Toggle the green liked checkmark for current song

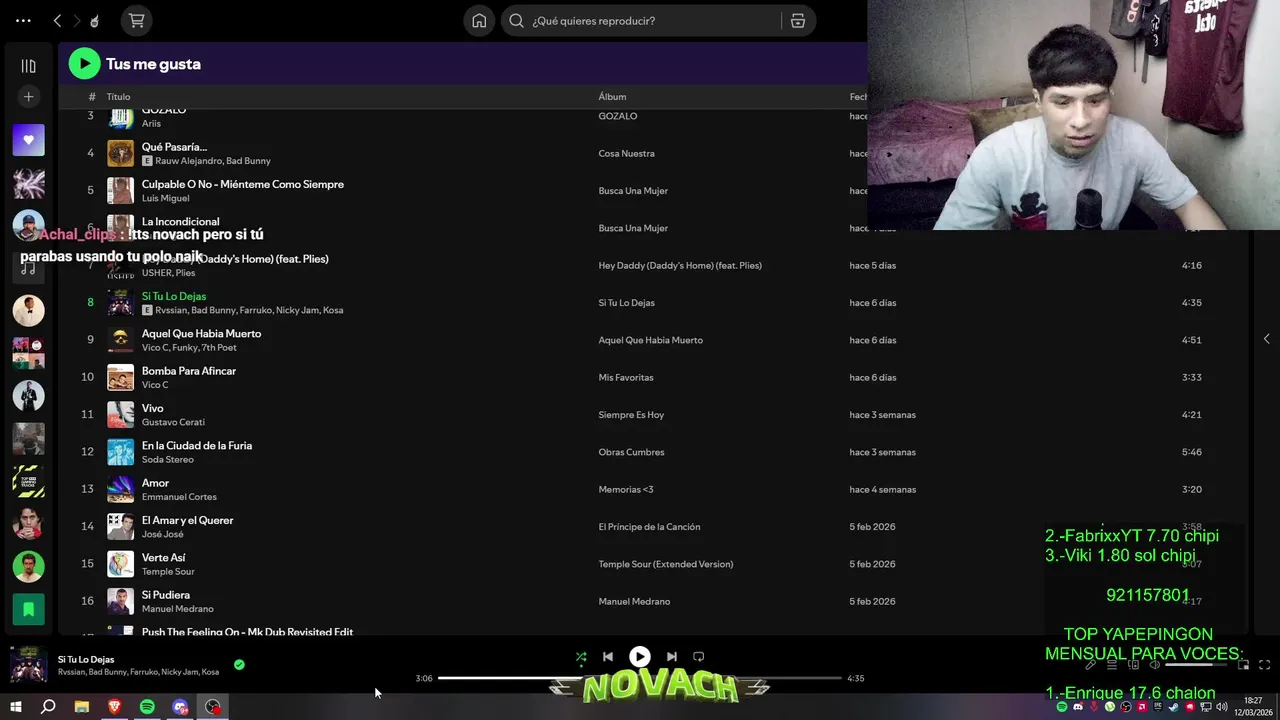239,664
